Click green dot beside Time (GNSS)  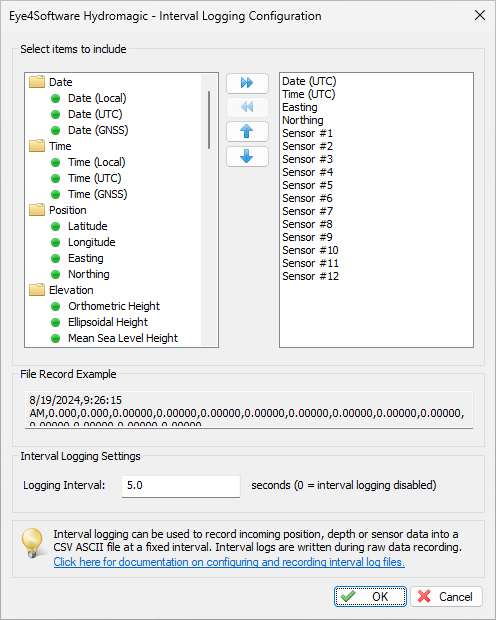pos(56,195)
